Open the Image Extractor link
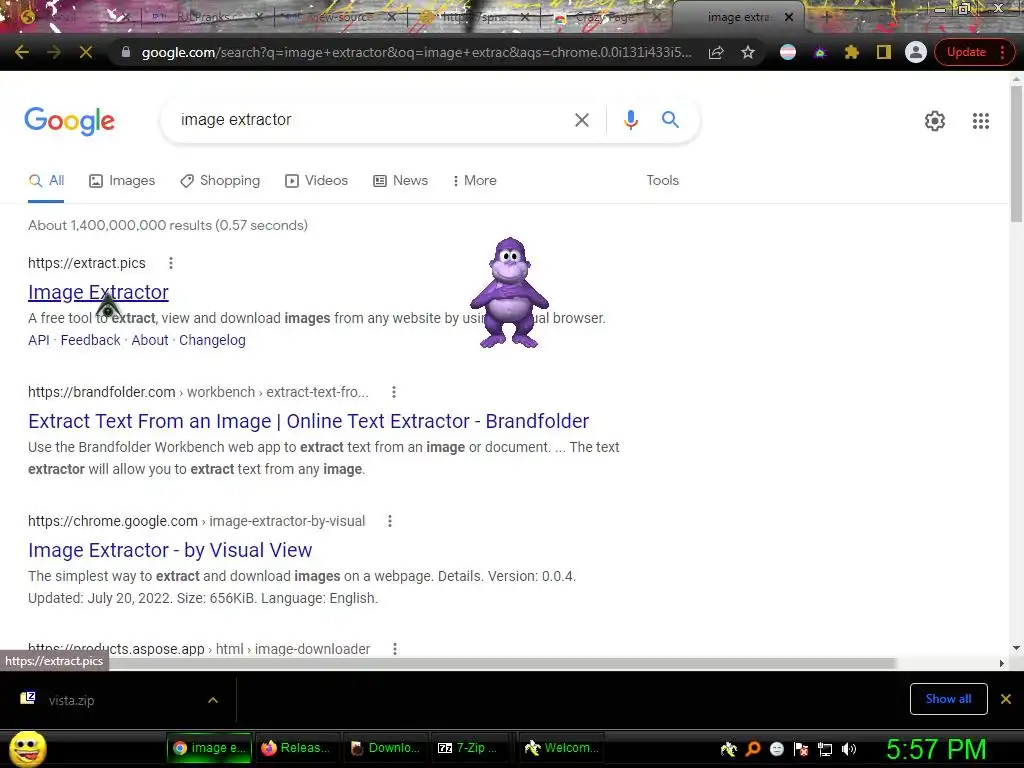 (x=98, y=292)
